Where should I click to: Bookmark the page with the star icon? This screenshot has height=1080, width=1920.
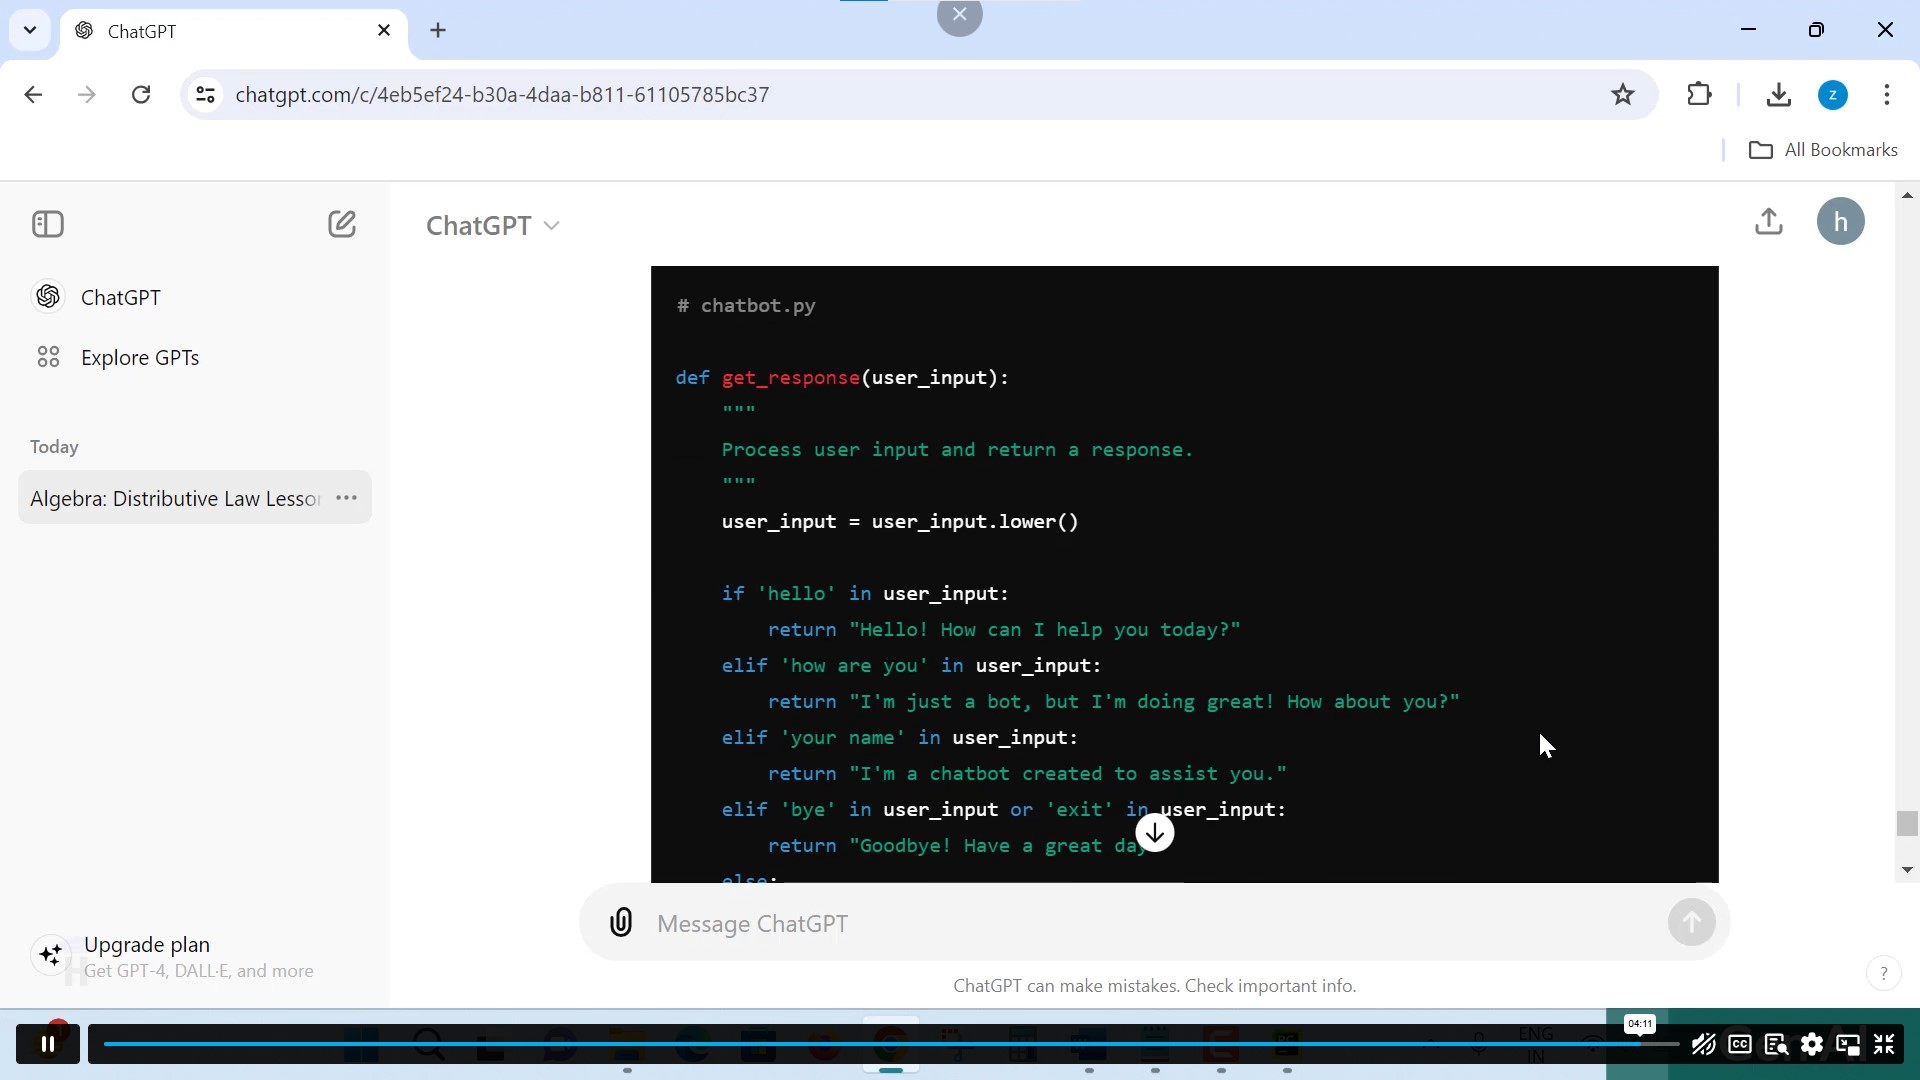1623,94
